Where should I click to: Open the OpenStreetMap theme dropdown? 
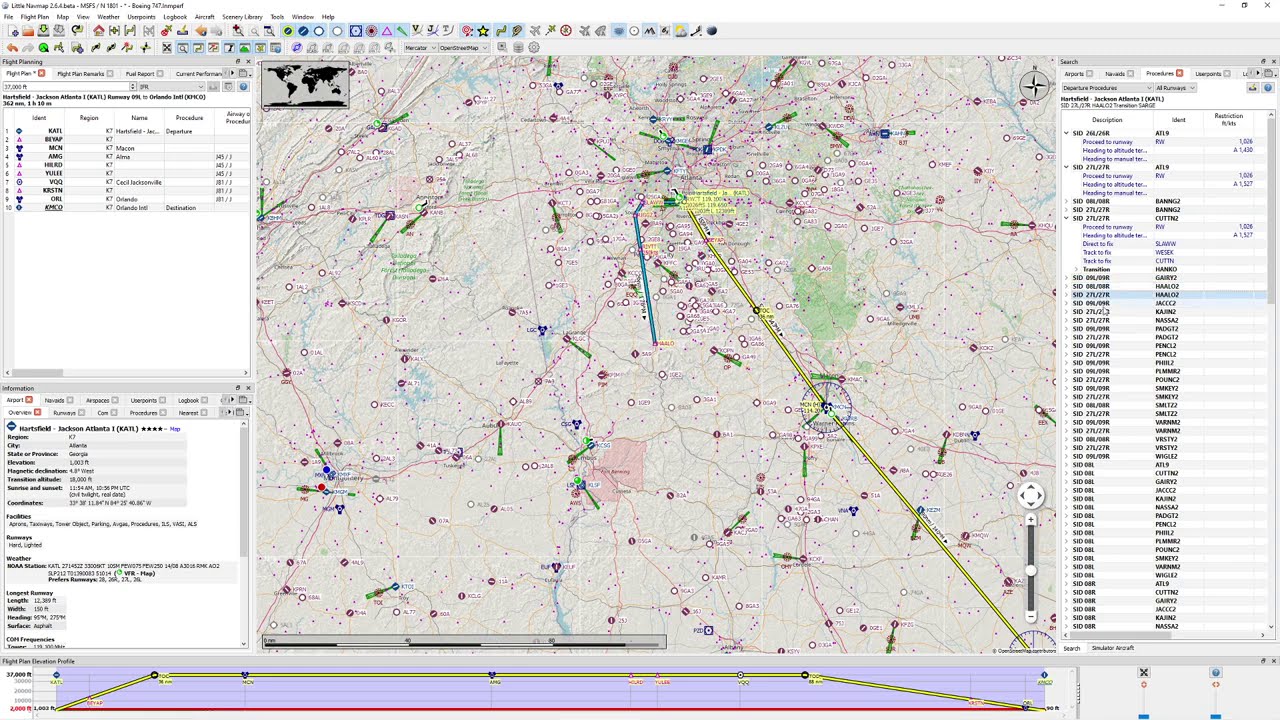[x=463, y=48]
